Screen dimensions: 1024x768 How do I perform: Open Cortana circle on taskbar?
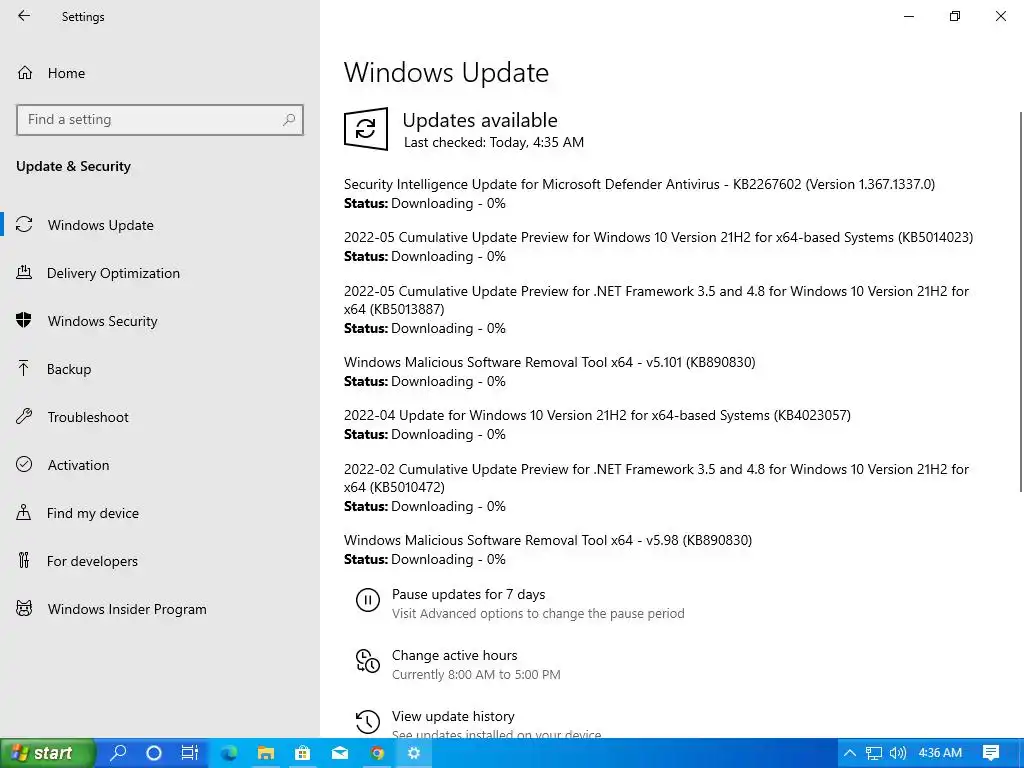pyautogui.click(x=153, y=753)
